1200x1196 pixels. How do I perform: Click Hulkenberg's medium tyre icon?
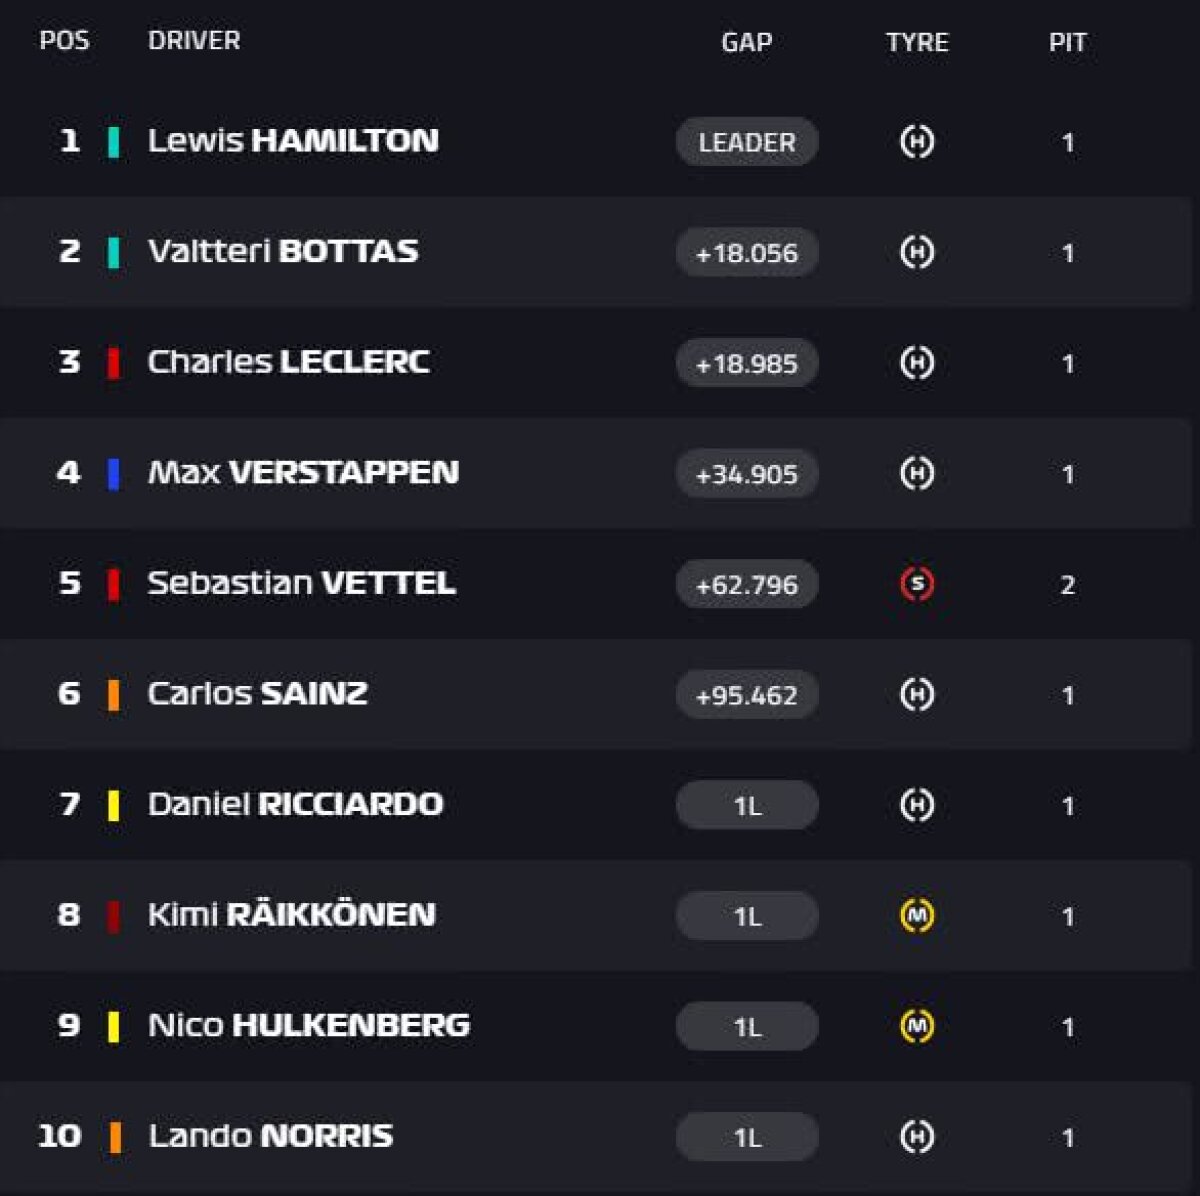[917, 1026]
